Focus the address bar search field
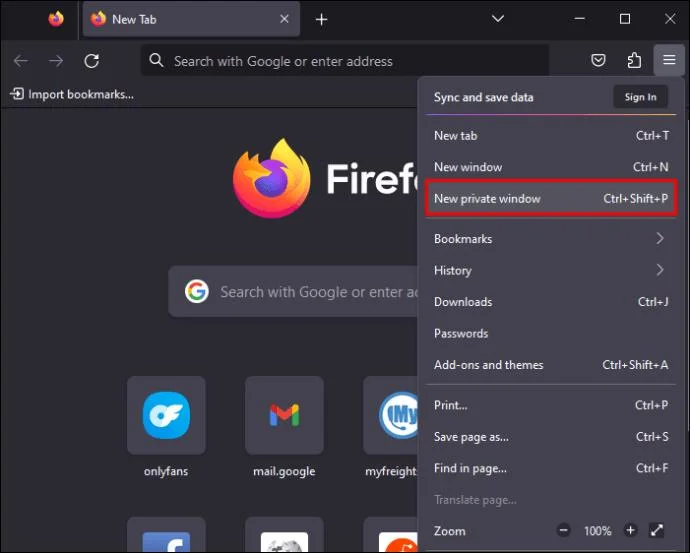This screenshot has width=690, height=553. point(345,60)
